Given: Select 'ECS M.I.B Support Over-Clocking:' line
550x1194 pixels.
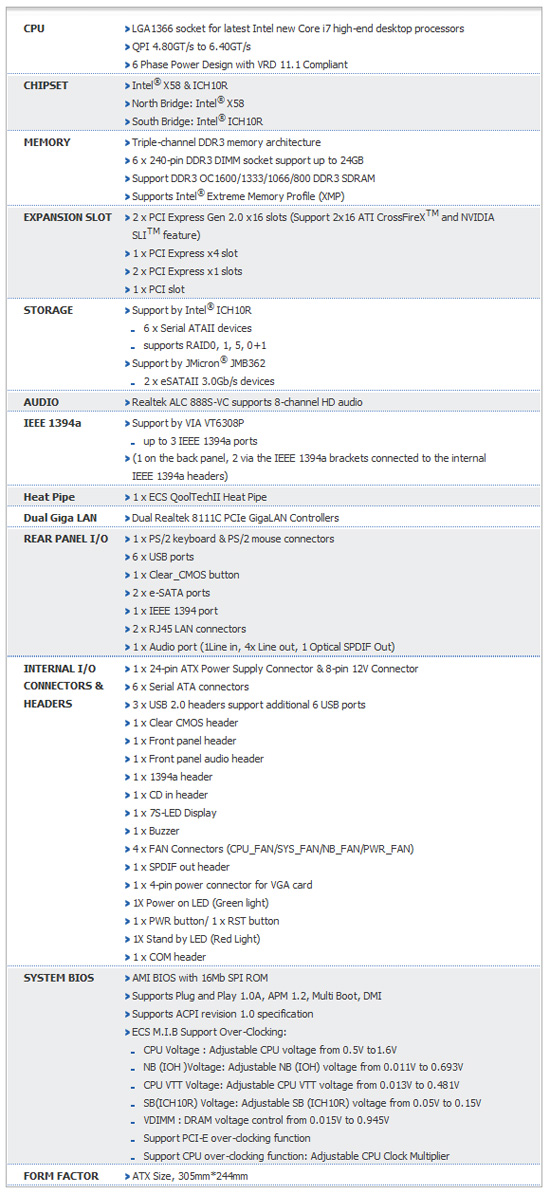Looking at the screenshot, I should pyautogui.click(x=209, y=1033).
